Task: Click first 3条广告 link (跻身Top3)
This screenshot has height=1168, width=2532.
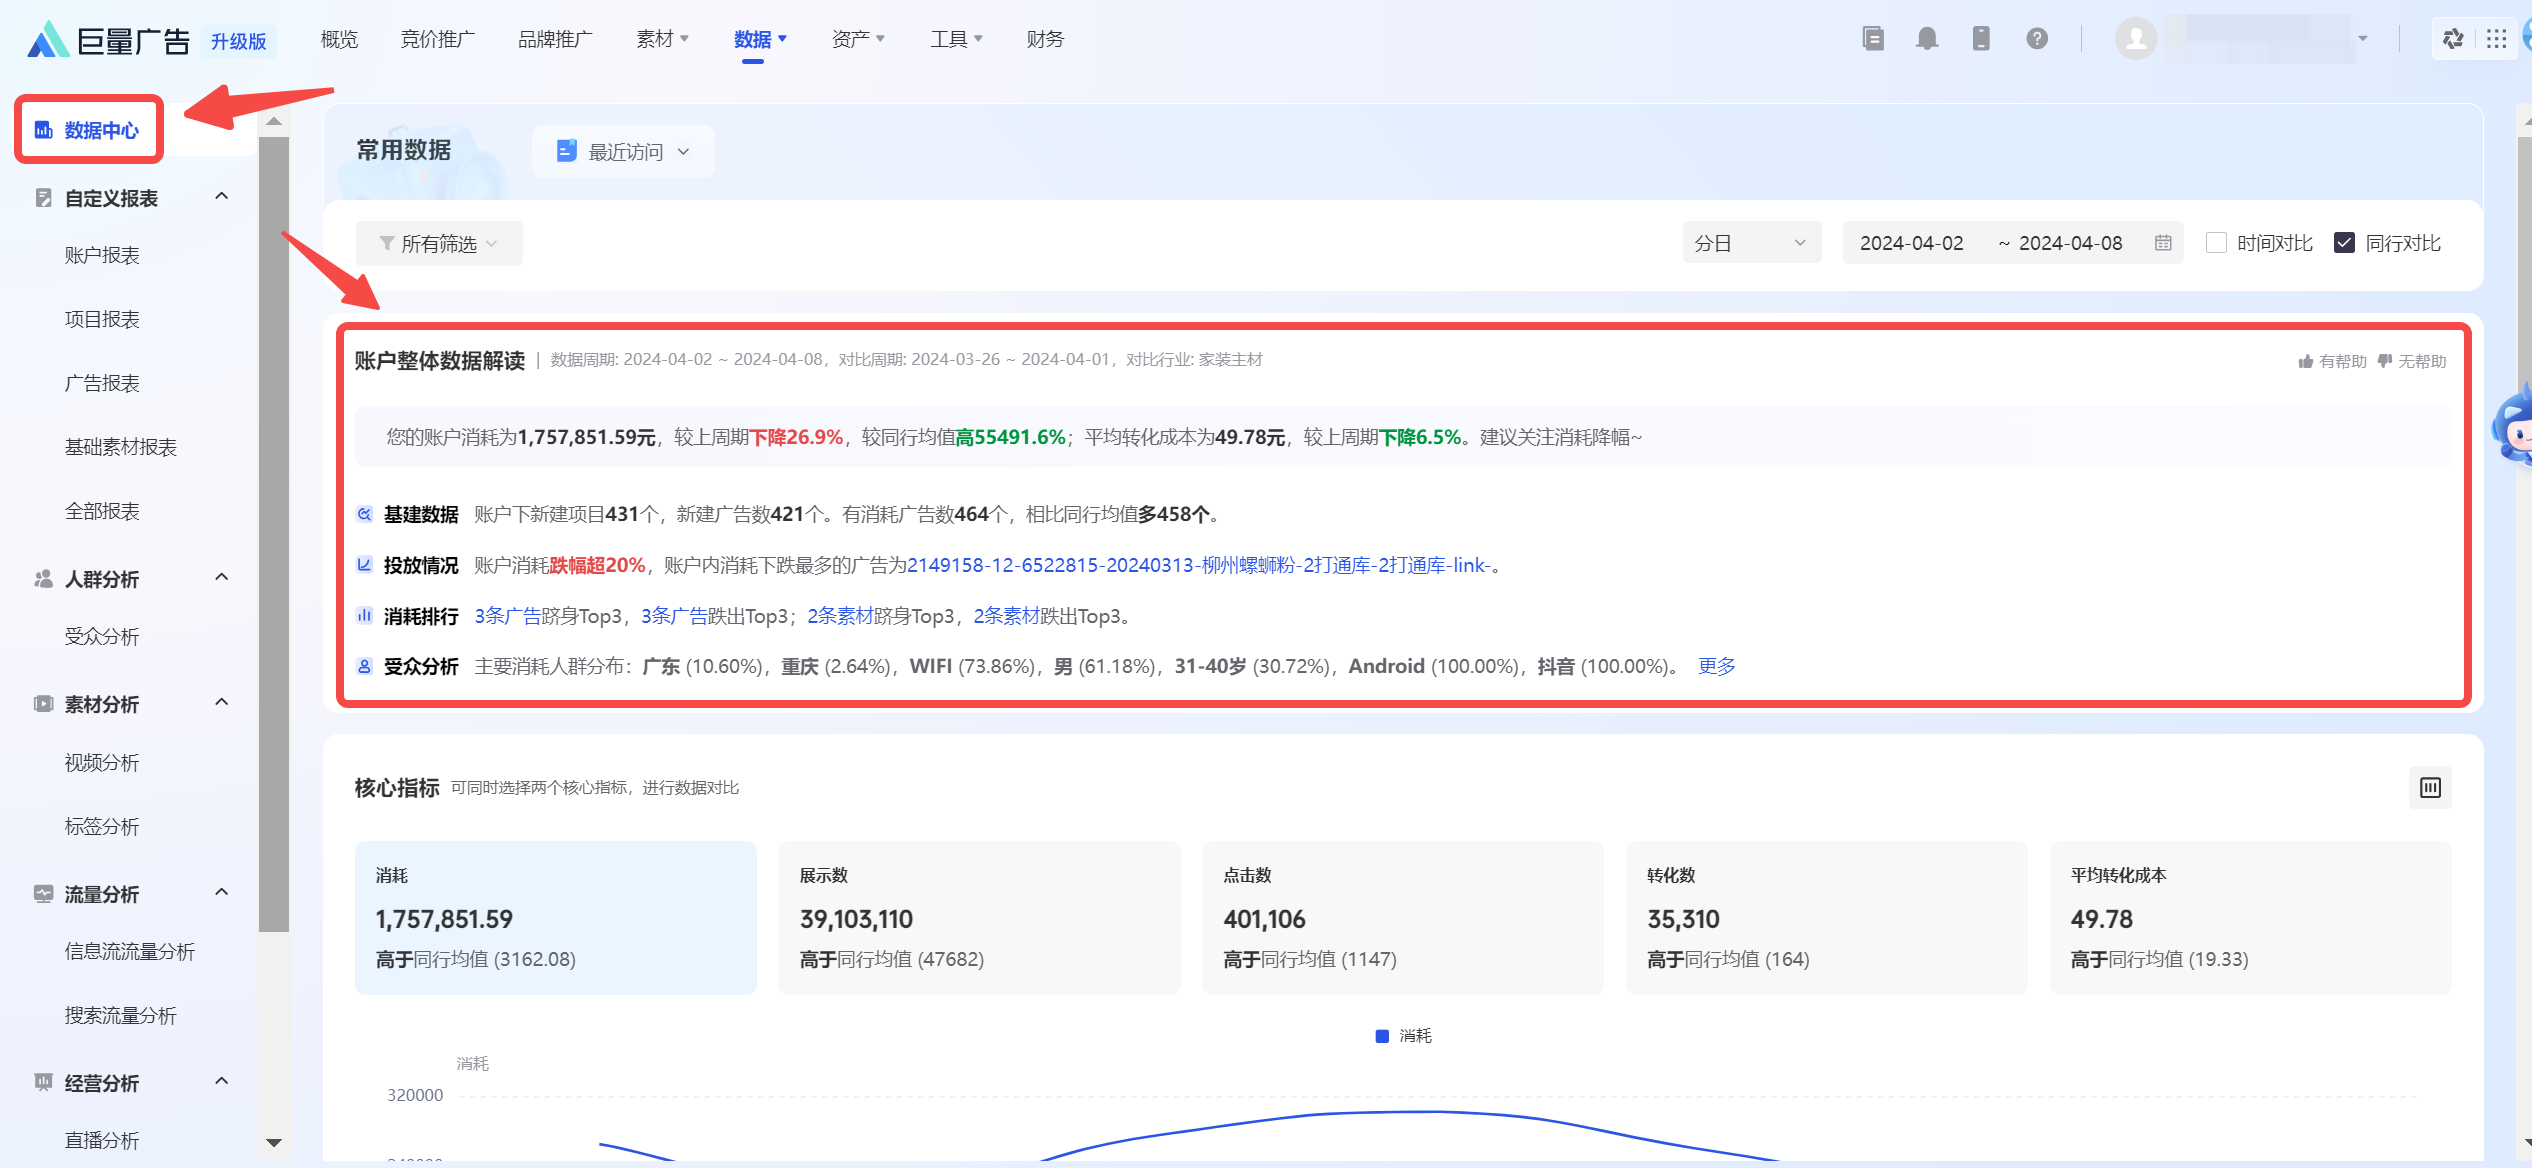Action: coord(507,616)
